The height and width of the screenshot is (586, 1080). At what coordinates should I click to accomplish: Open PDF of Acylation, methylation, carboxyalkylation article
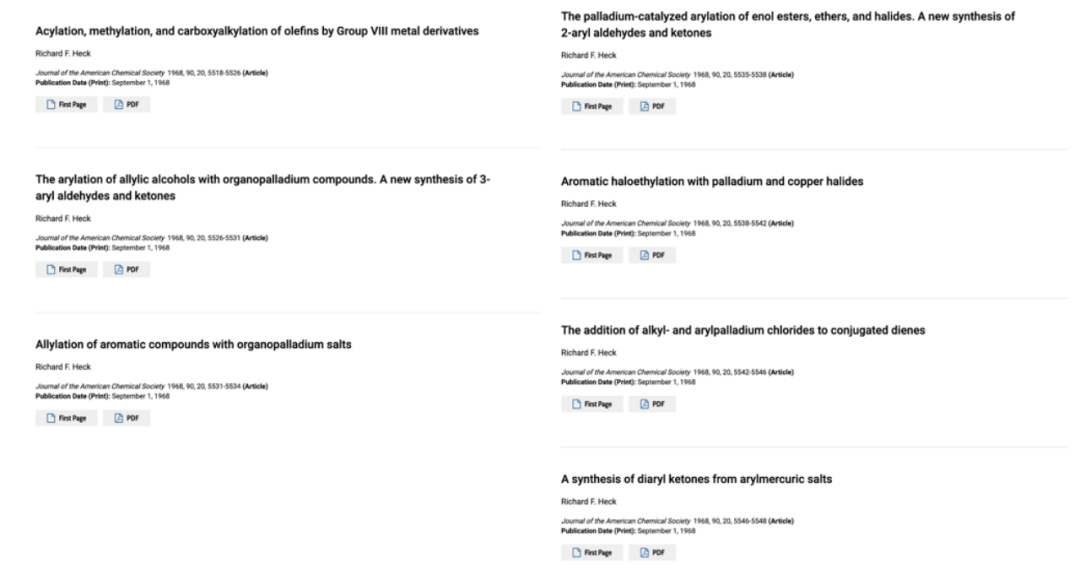(127, 105)
